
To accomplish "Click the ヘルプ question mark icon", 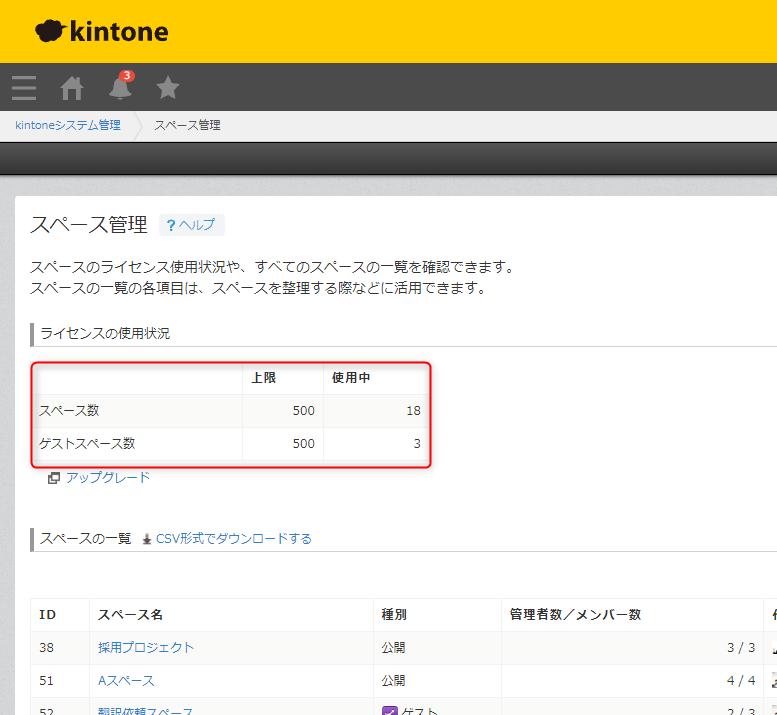I will point(172,225).
